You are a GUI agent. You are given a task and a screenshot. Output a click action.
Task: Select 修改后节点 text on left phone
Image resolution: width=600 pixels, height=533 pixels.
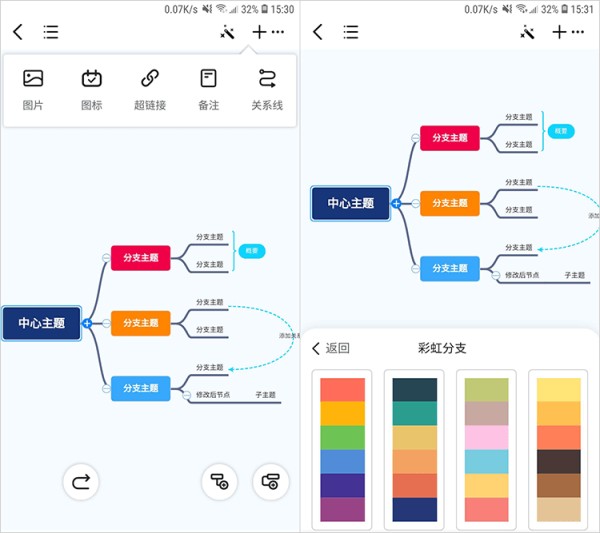[213, 394]
